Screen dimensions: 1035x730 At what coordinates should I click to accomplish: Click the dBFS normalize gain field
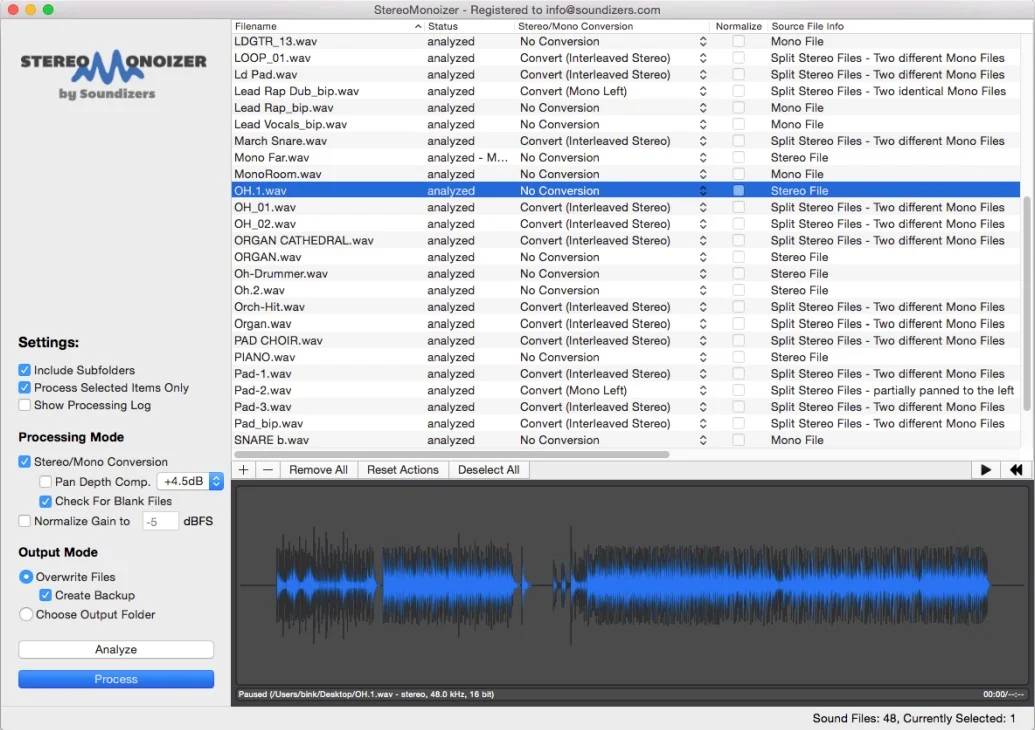160,521
